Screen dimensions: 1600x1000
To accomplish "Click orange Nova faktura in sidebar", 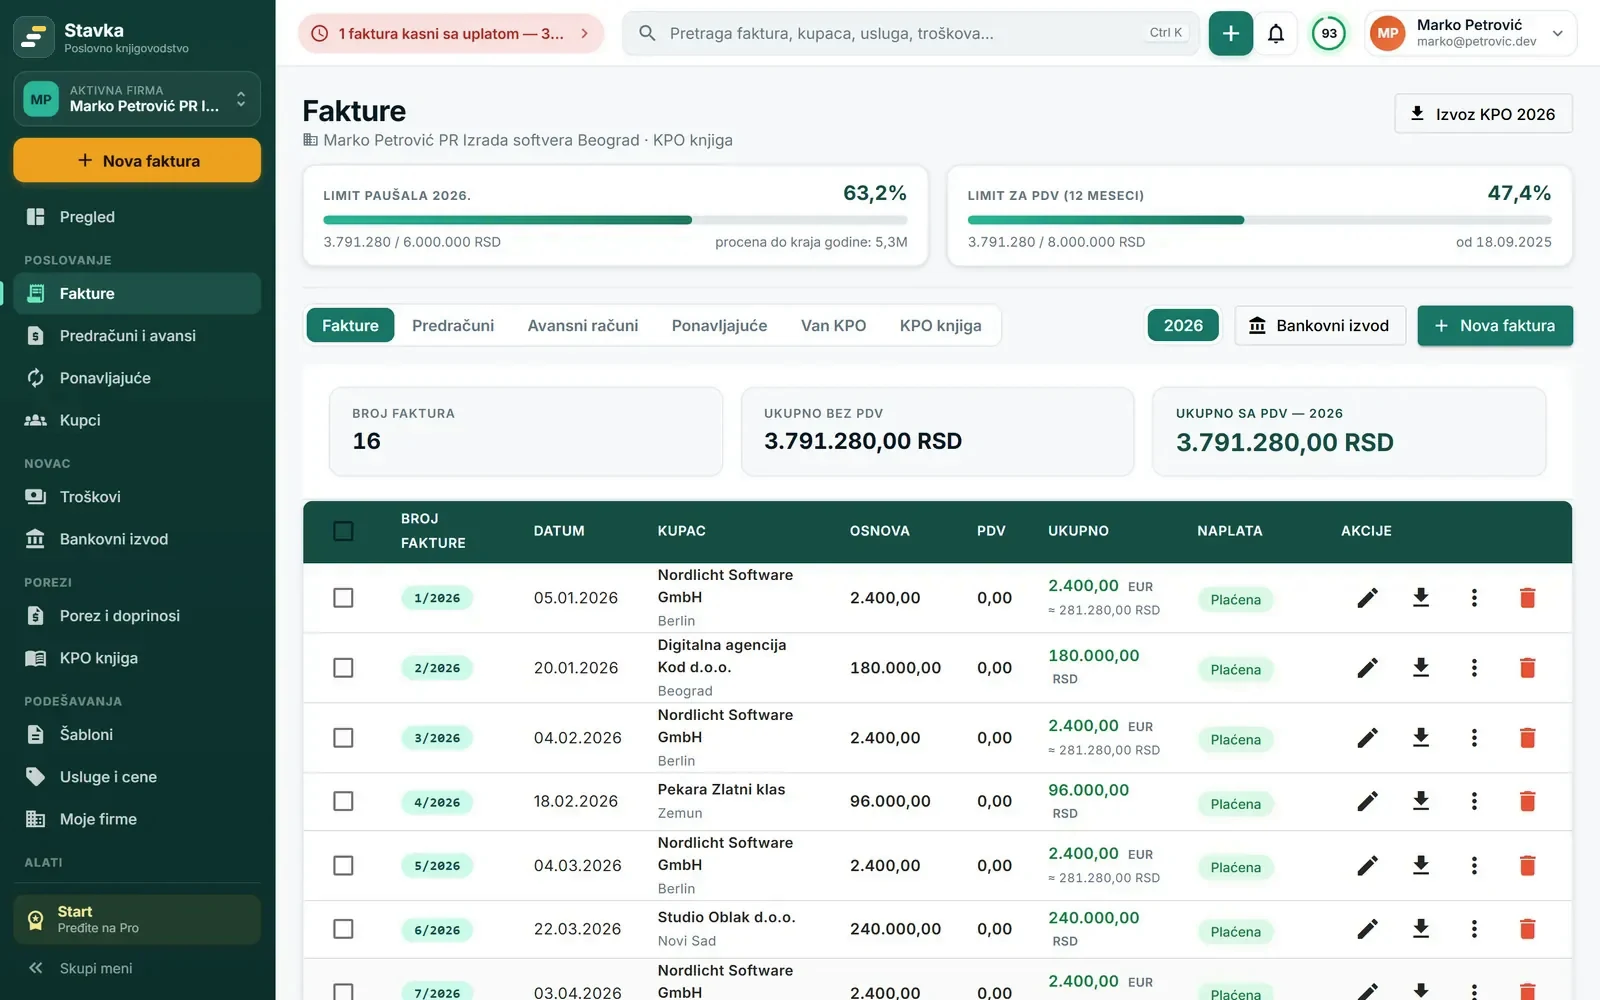I will (x=137, y=161).
